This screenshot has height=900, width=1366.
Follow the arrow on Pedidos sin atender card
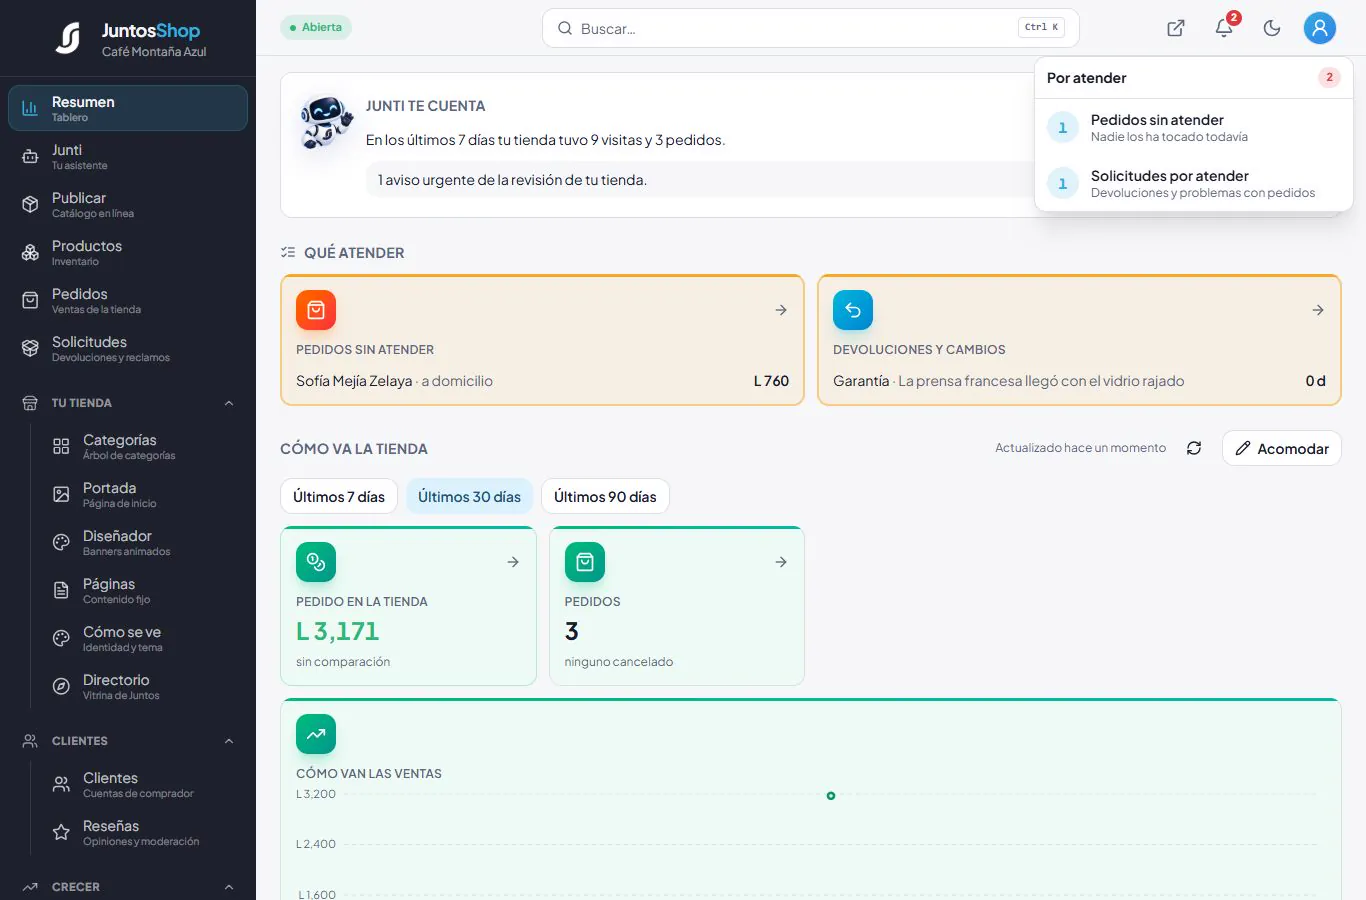point(781,310)
